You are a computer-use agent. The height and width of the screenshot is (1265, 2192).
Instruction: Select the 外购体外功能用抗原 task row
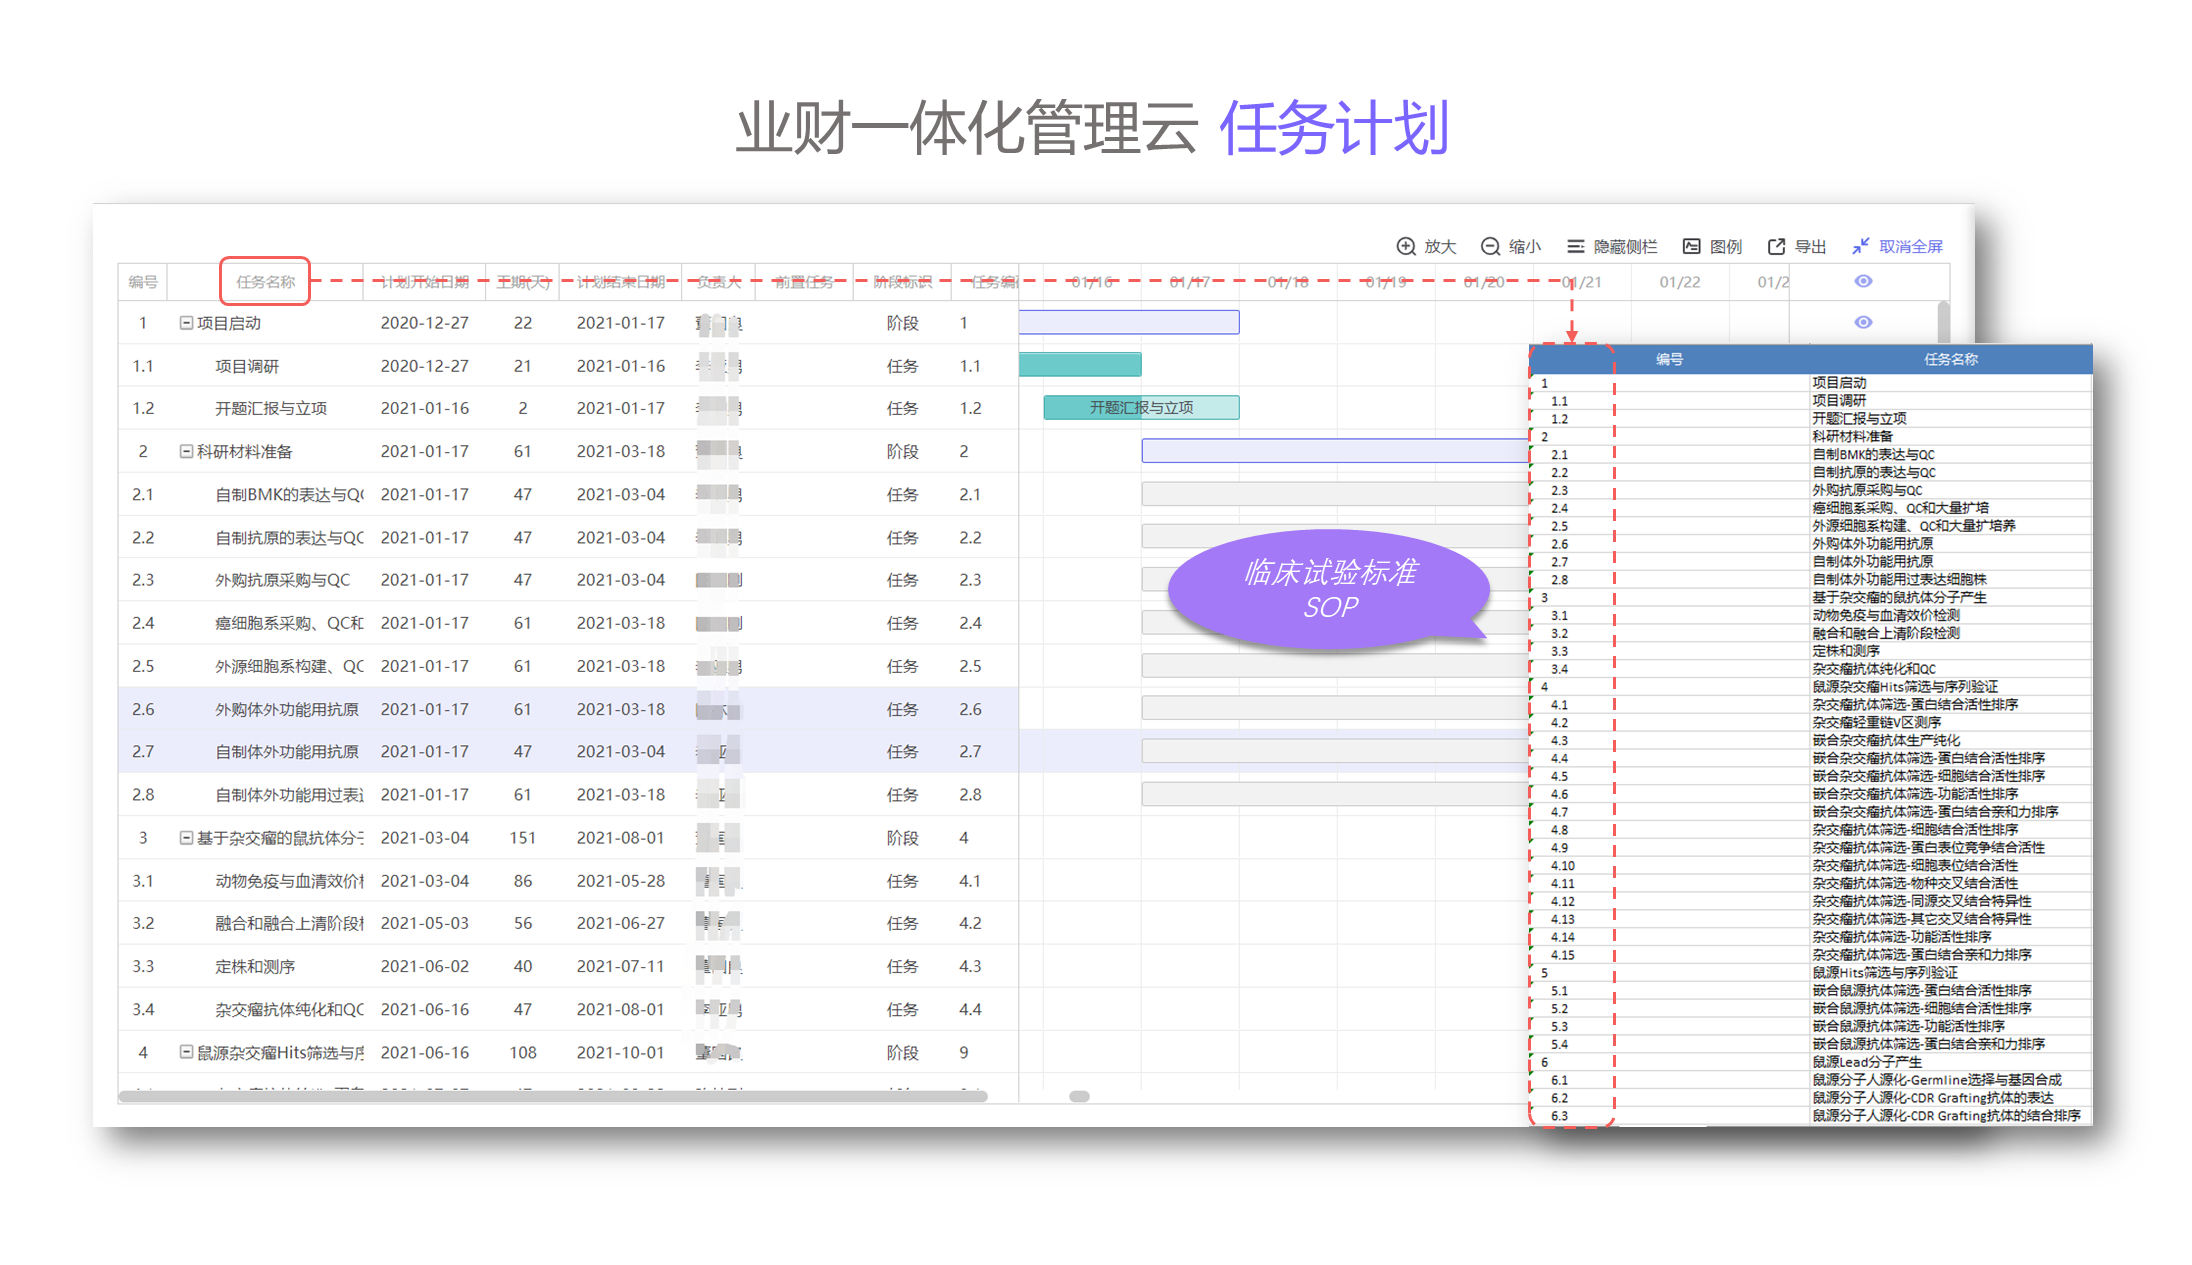coord(287,709)
